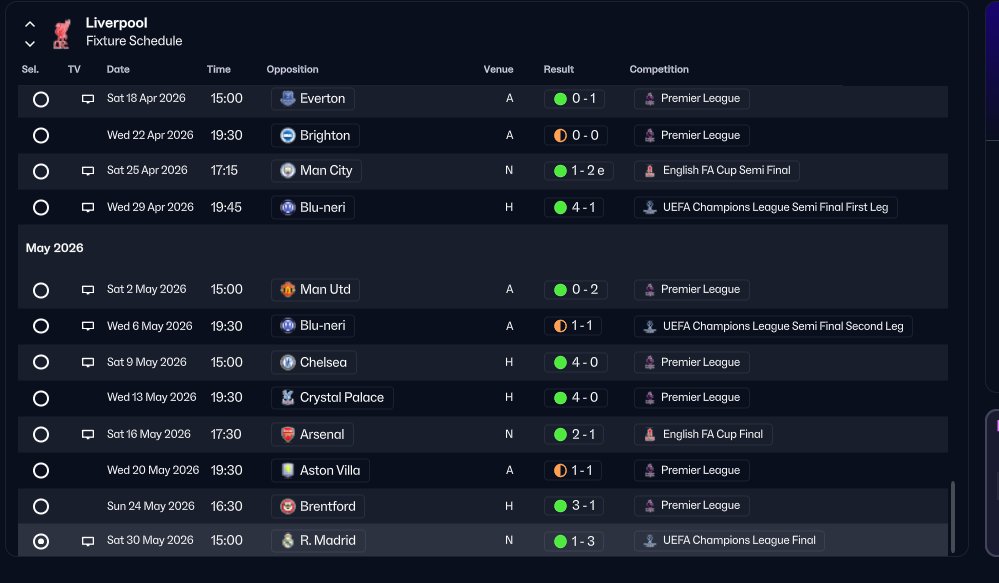999x583 pixels.
Task: Select the Chelsea fixture radio button
Action: 41,363
